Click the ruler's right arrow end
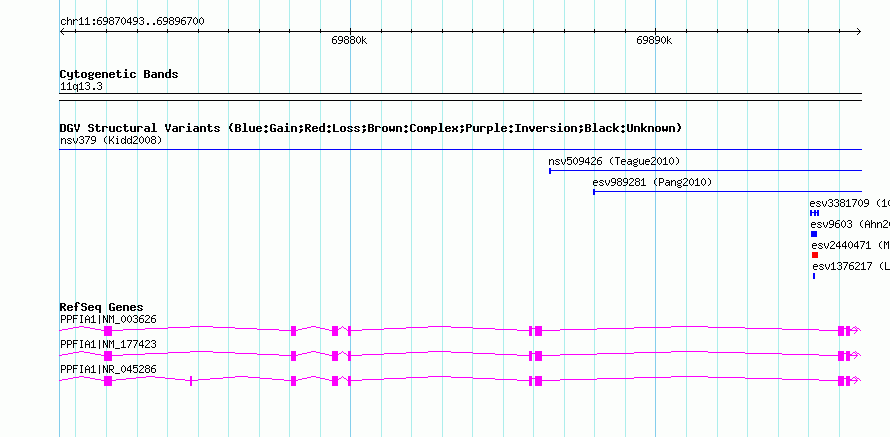The image size is (890, 437). [x=859, y=32]
